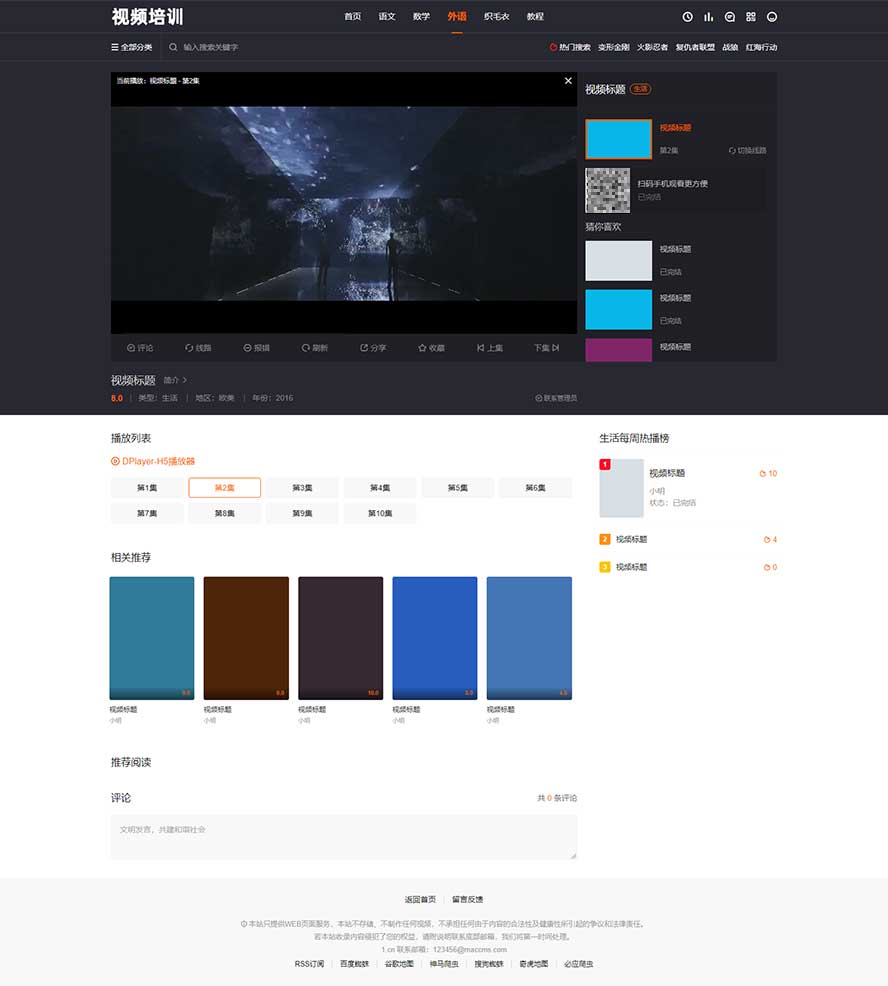
Task: Click 切换线路 to switch source
Action: pos(747,150)
